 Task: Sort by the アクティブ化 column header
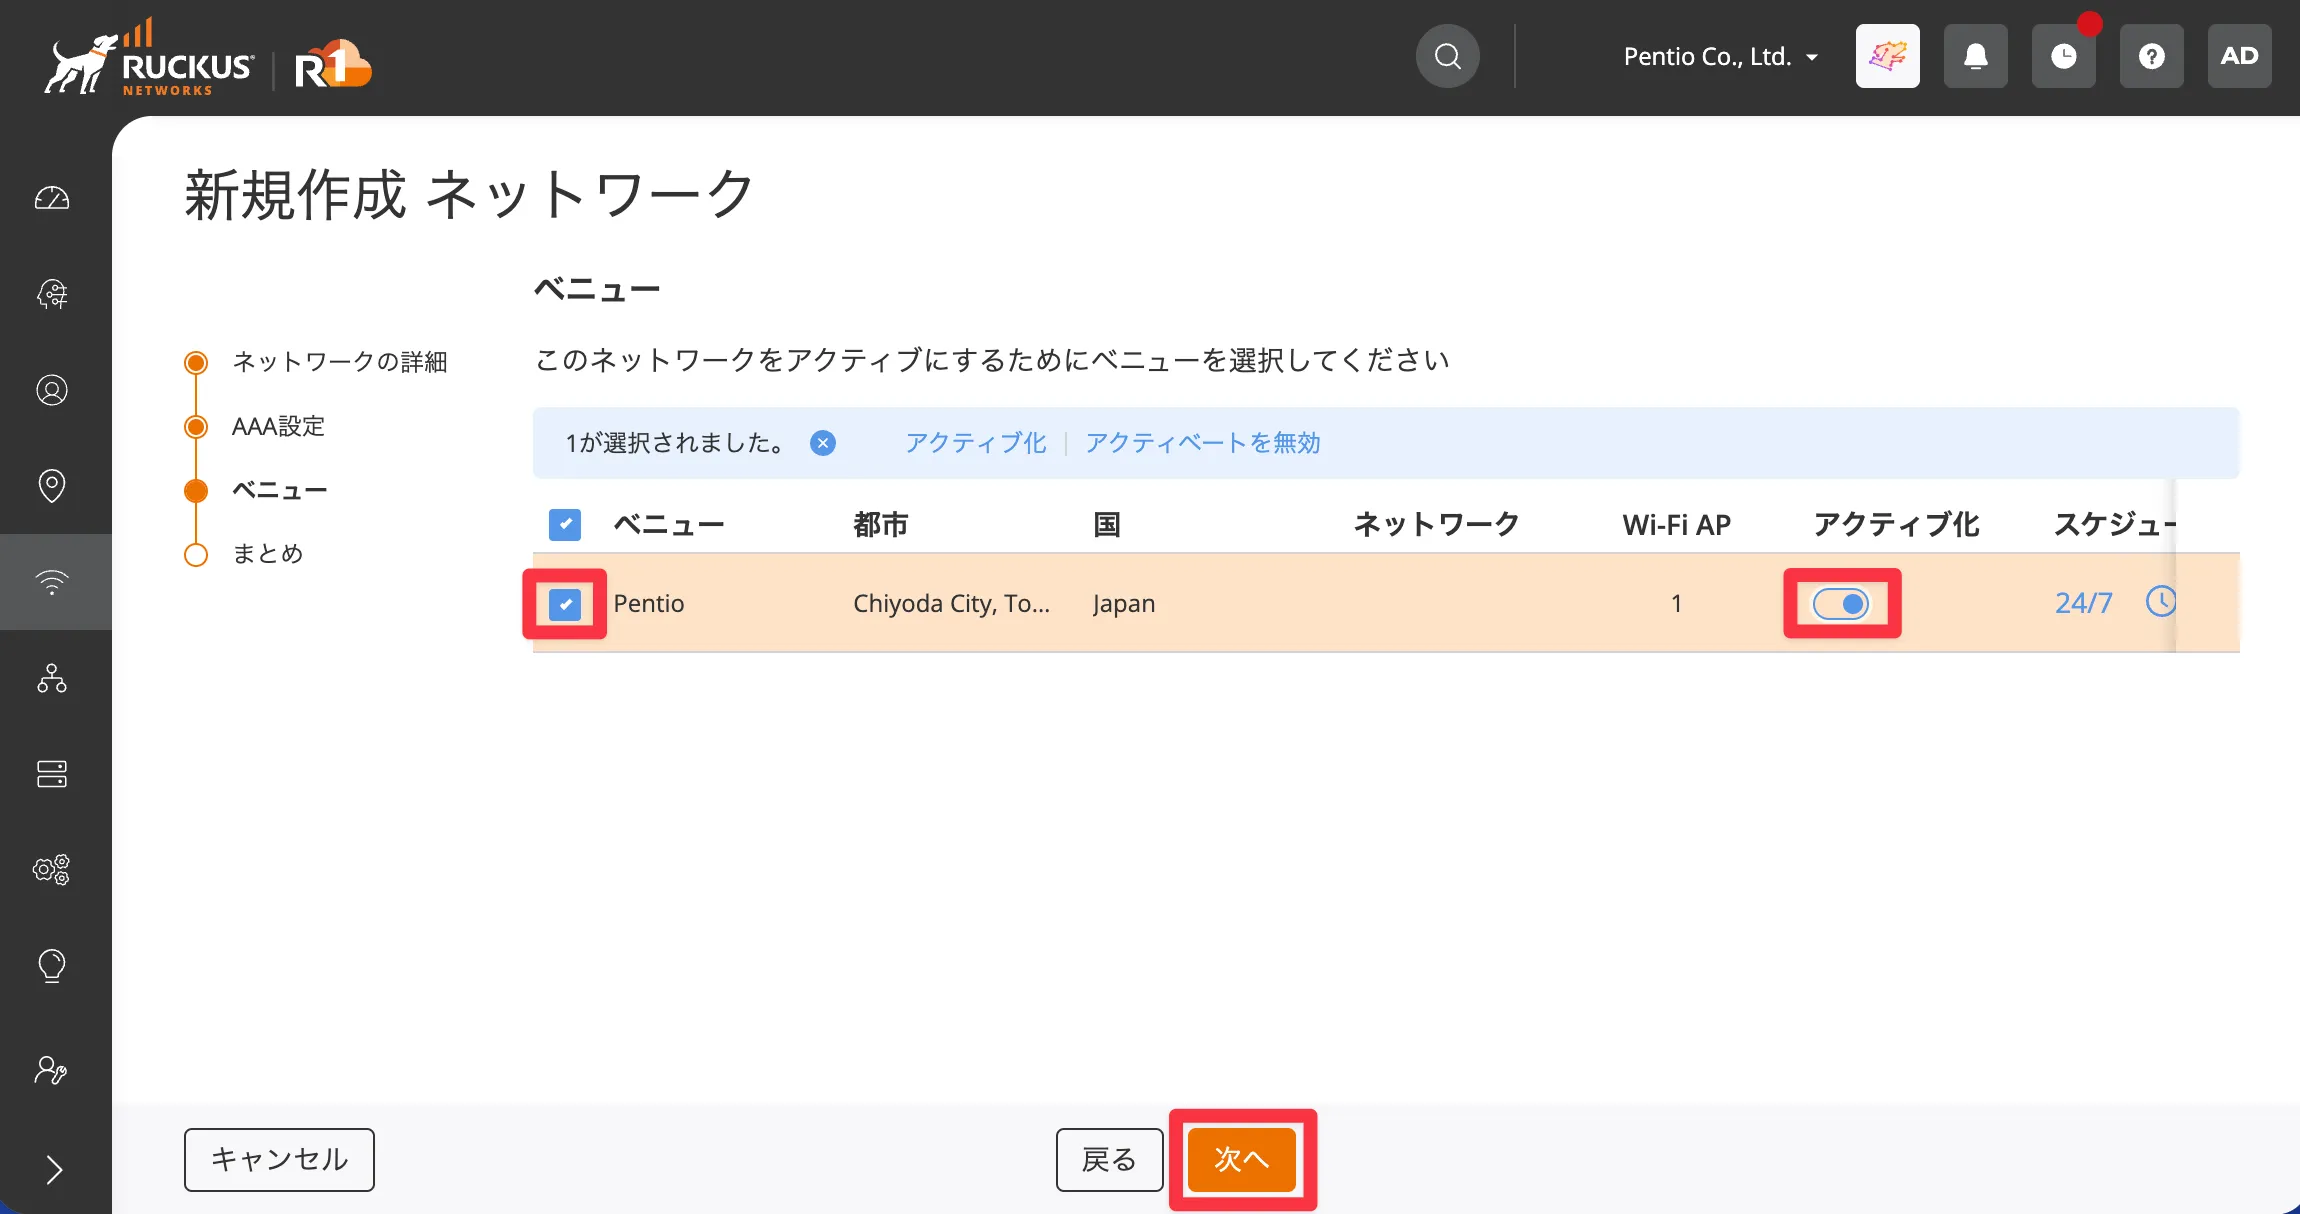click(x=1896, y=525)
